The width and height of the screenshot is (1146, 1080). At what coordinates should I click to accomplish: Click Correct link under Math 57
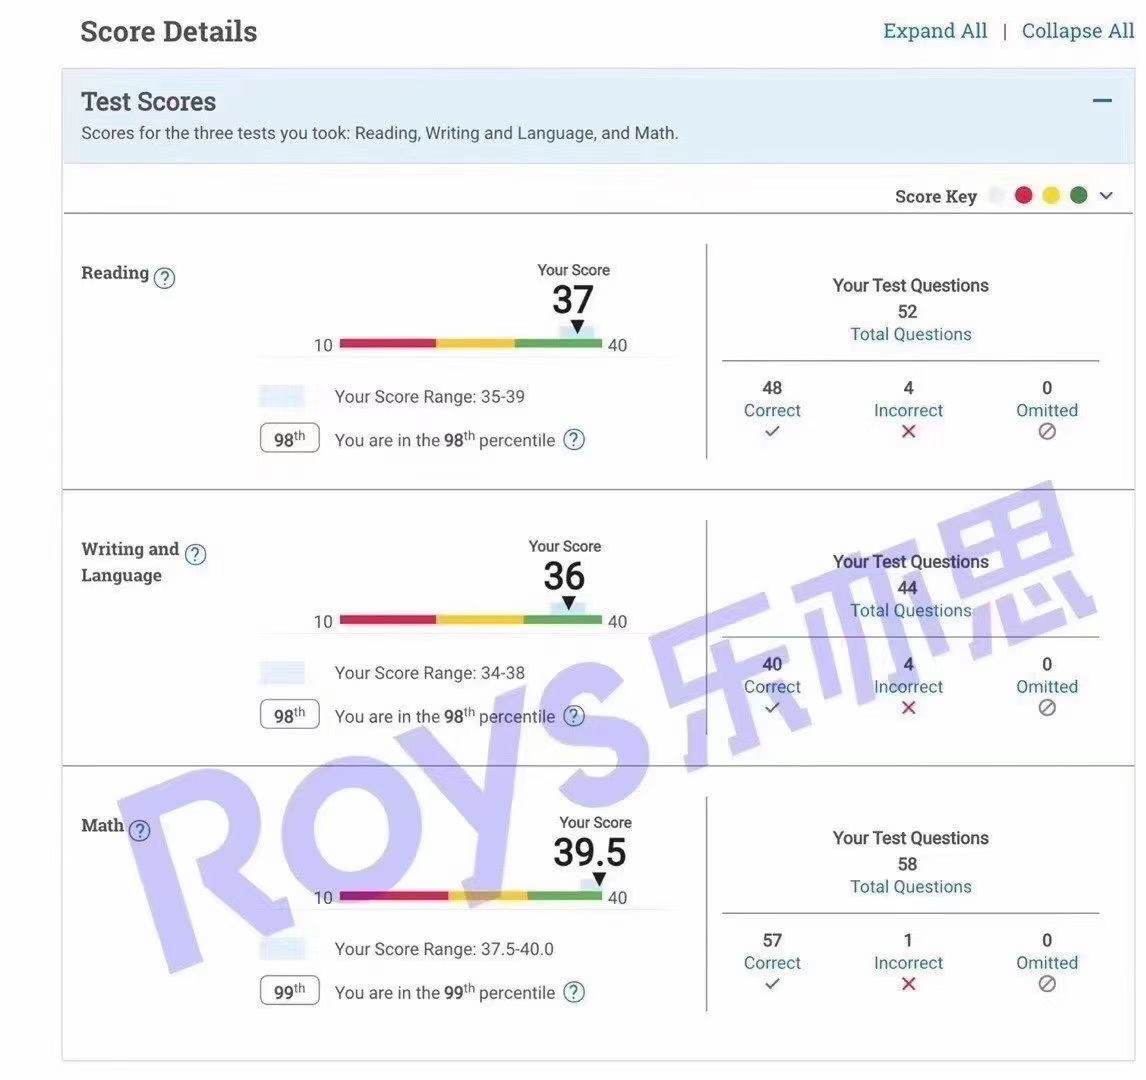[772, 963]
